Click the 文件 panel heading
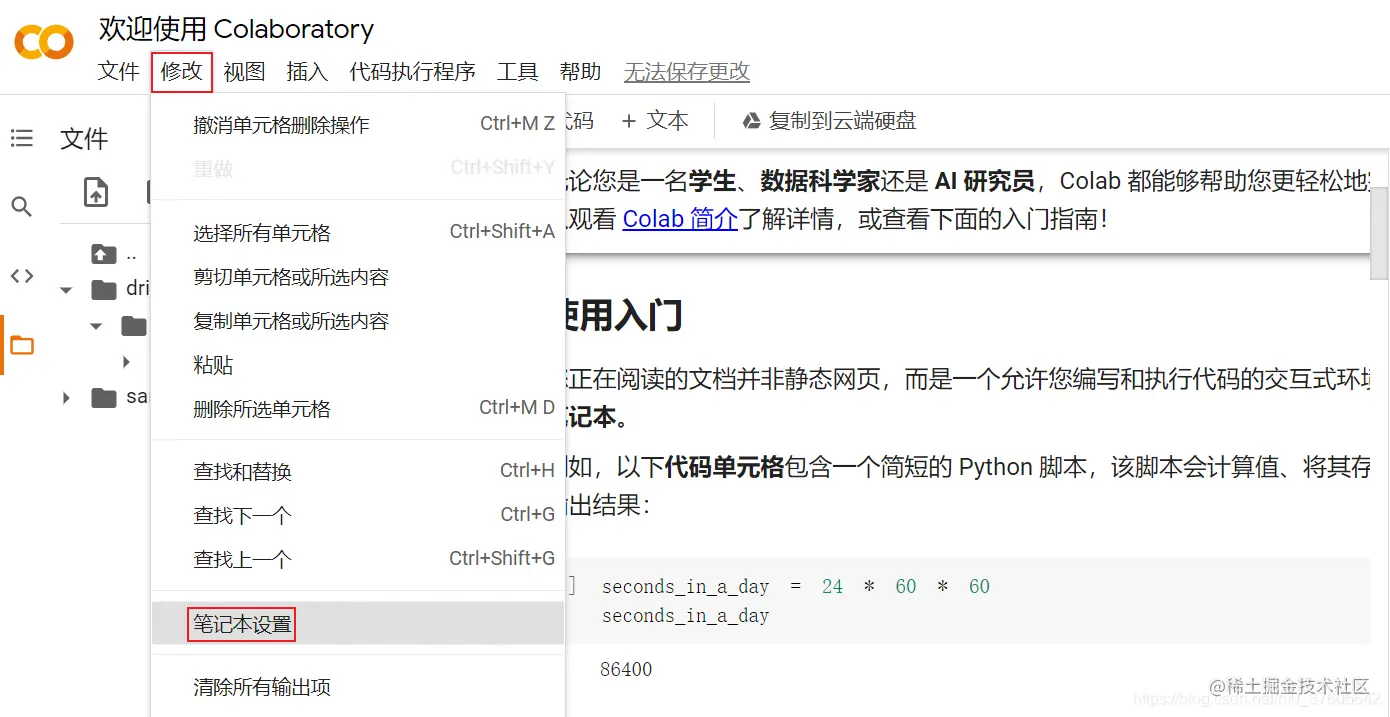 point(84,139)
